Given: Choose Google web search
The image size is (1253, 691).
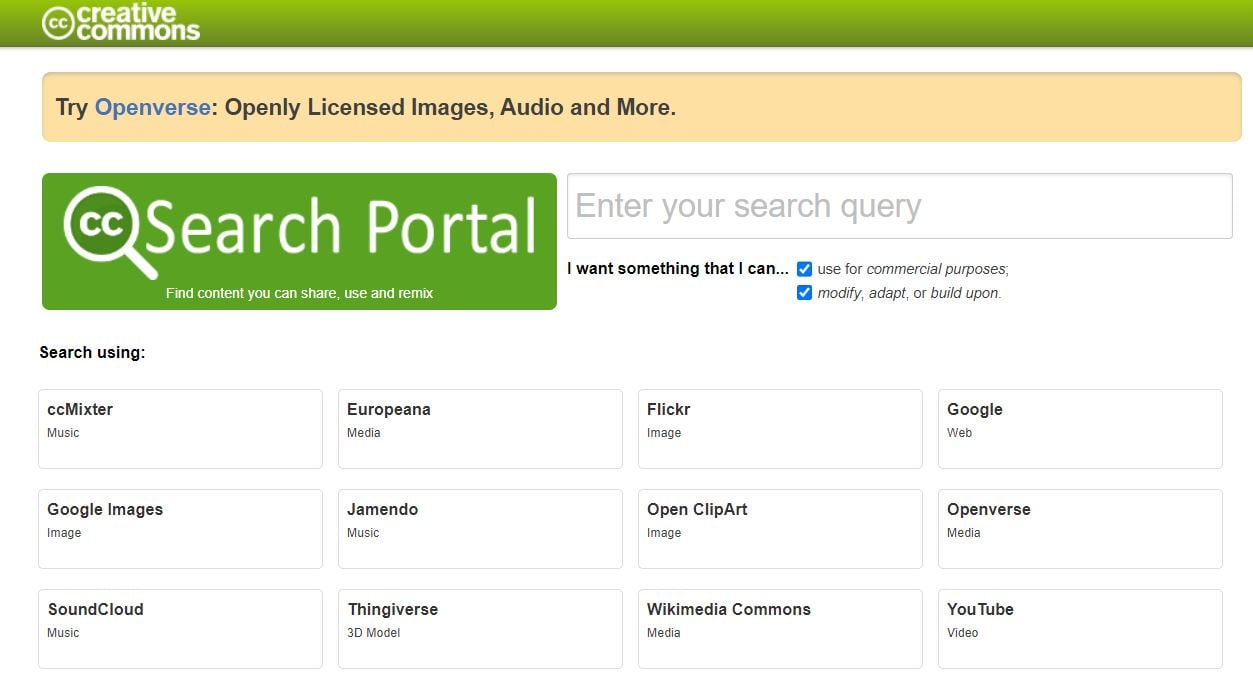Looking at the screenshot, I should [1080, 429].
